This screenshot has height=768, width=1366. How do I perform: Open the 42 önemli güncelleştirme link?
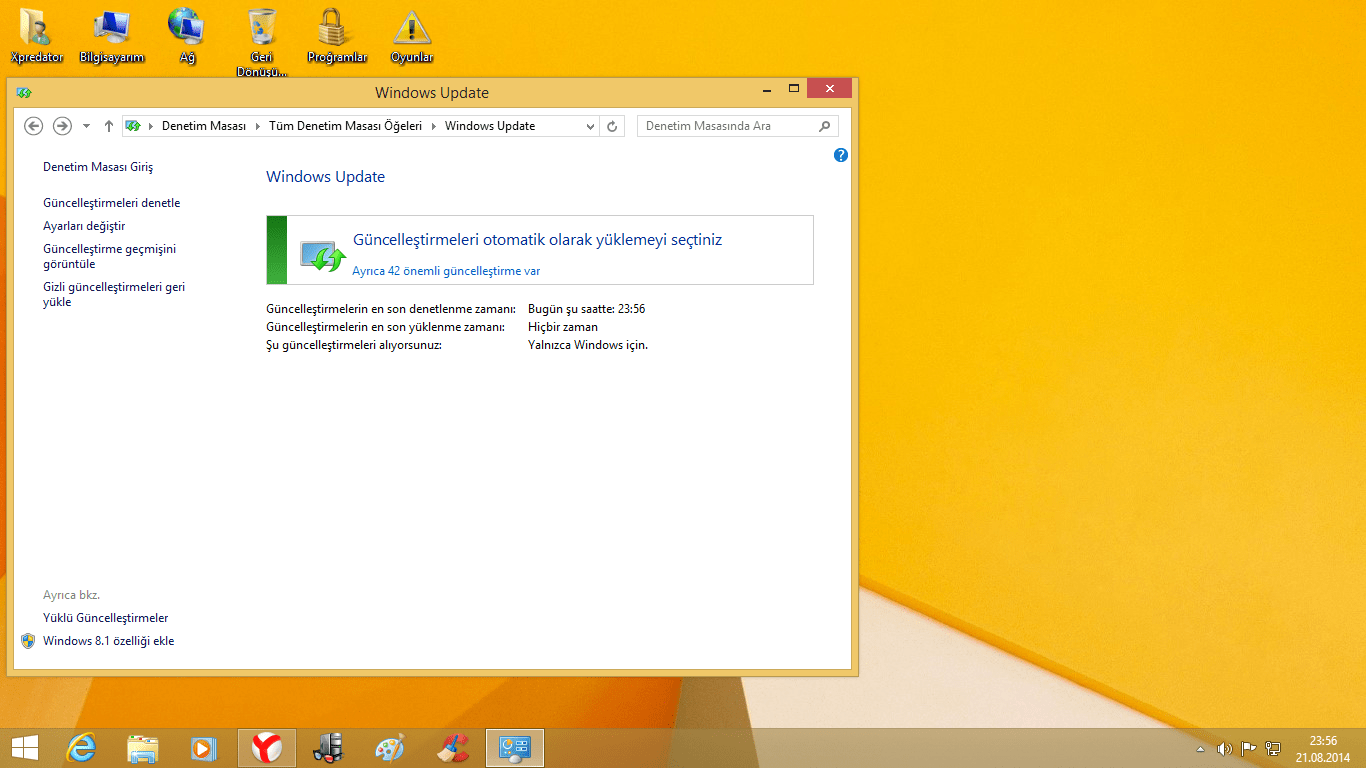coord(446,271)
